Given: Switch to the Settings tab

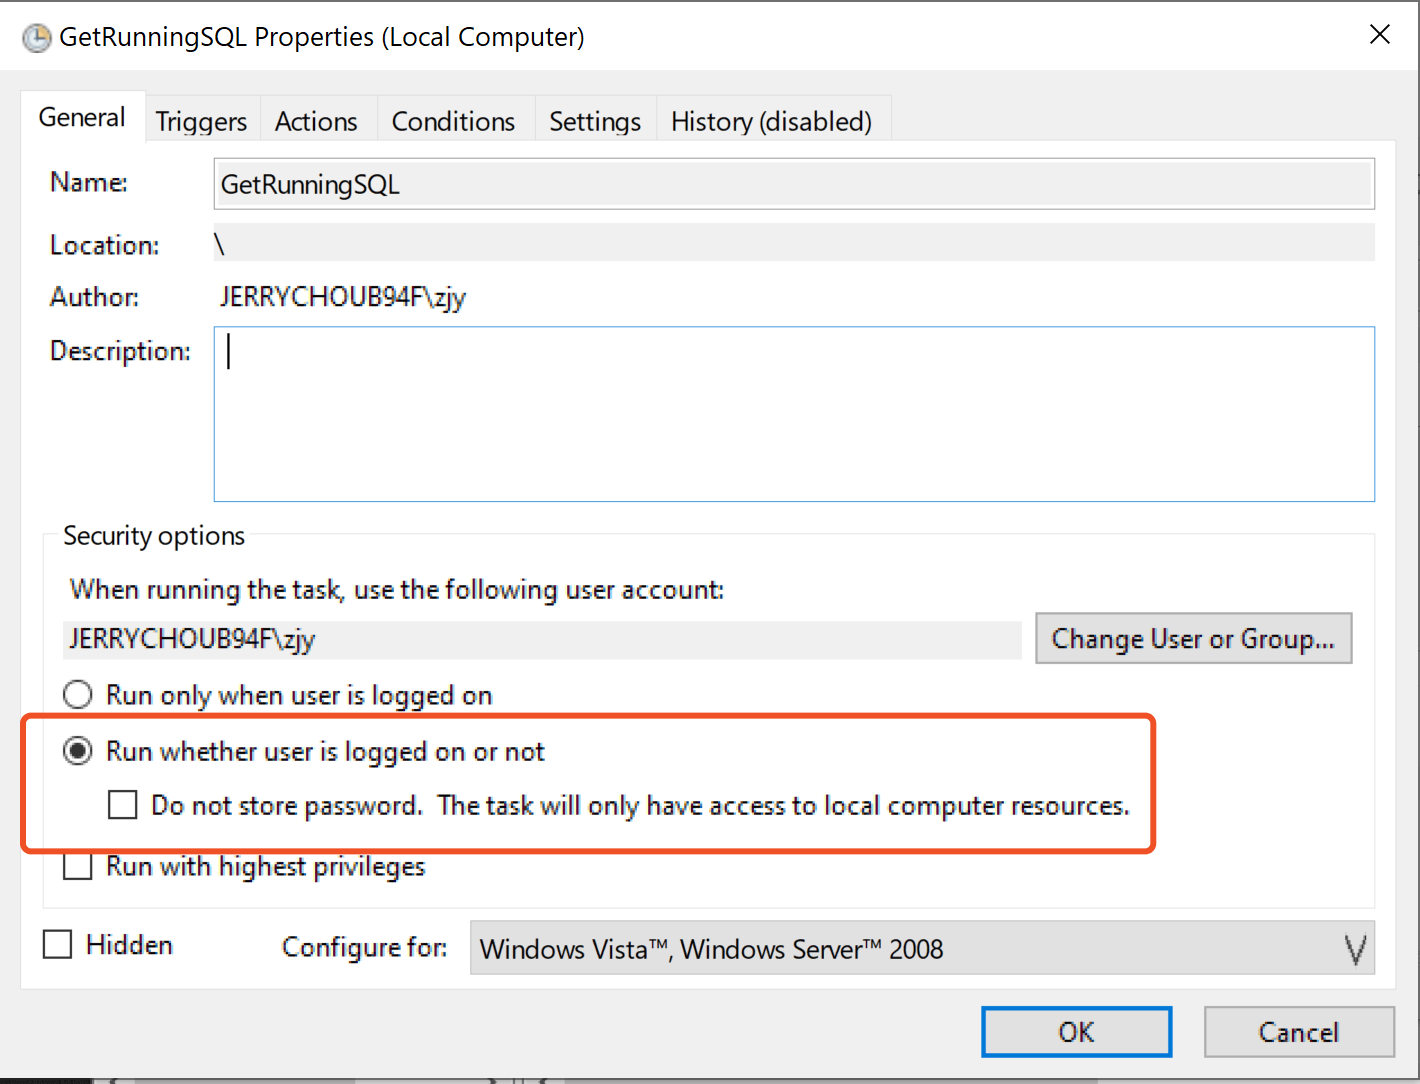Looking at the screenshot, I should [595, 122].
